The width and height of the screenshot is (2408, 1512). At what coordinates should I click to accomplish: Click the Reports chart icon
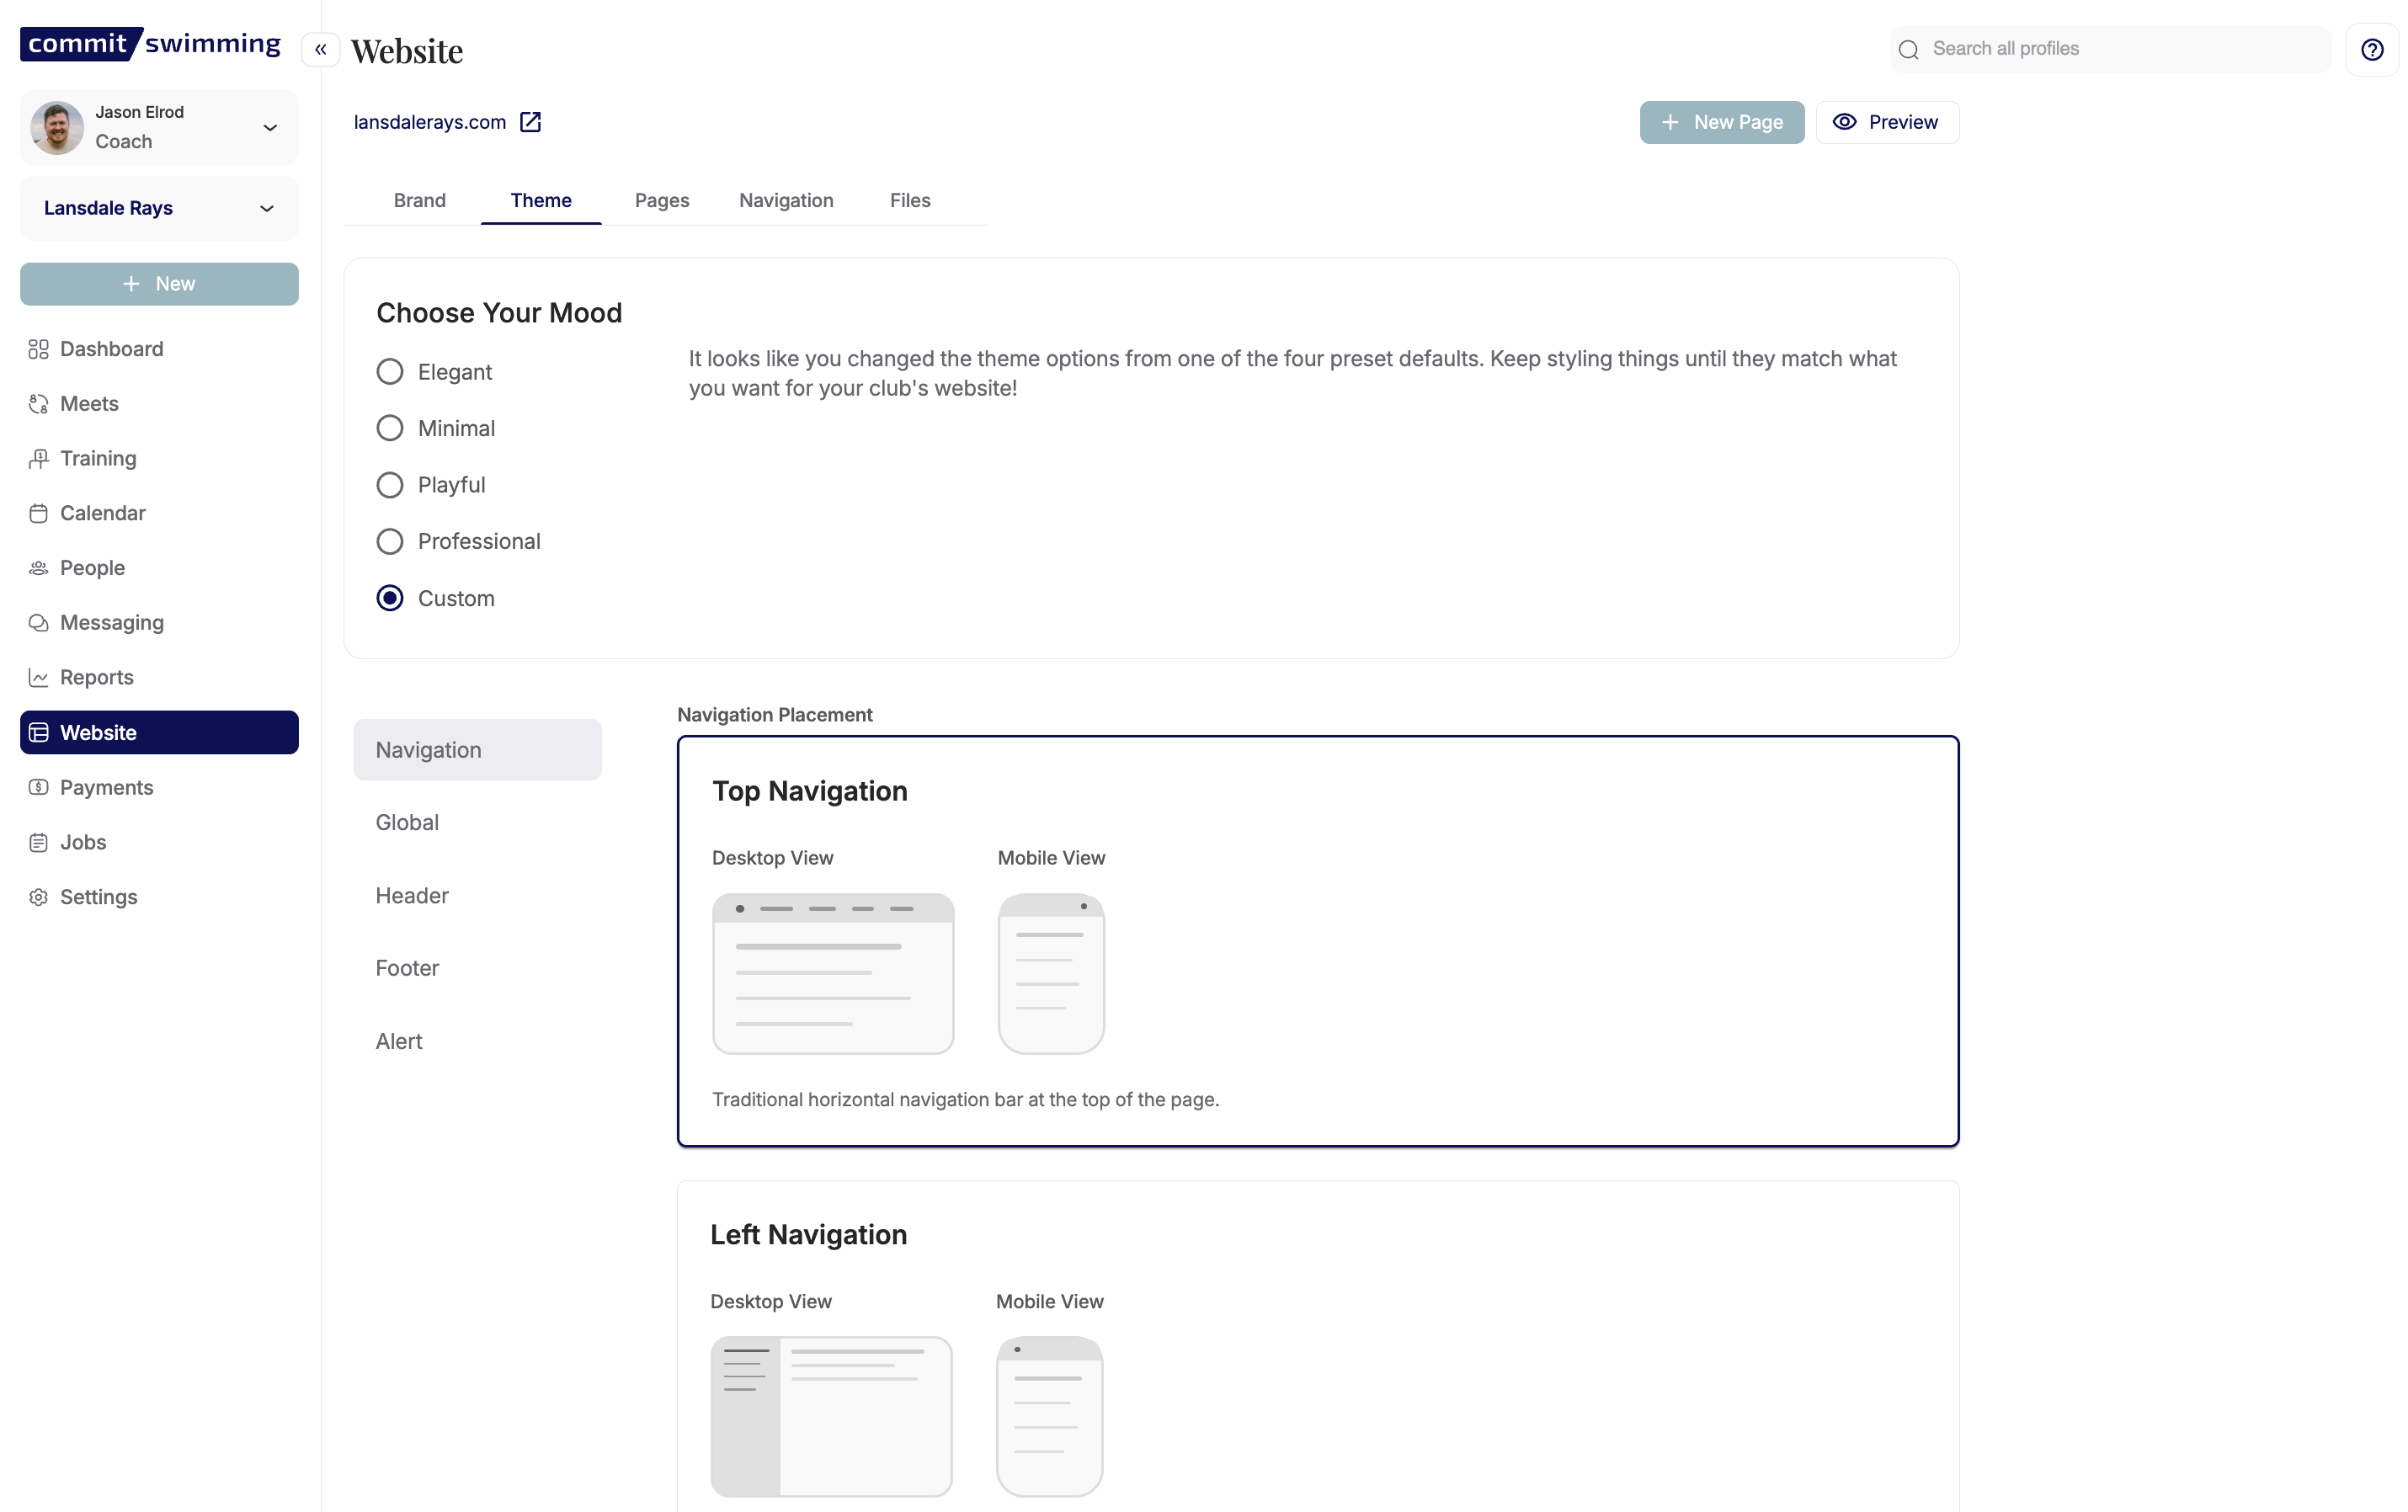coord(38,678)
